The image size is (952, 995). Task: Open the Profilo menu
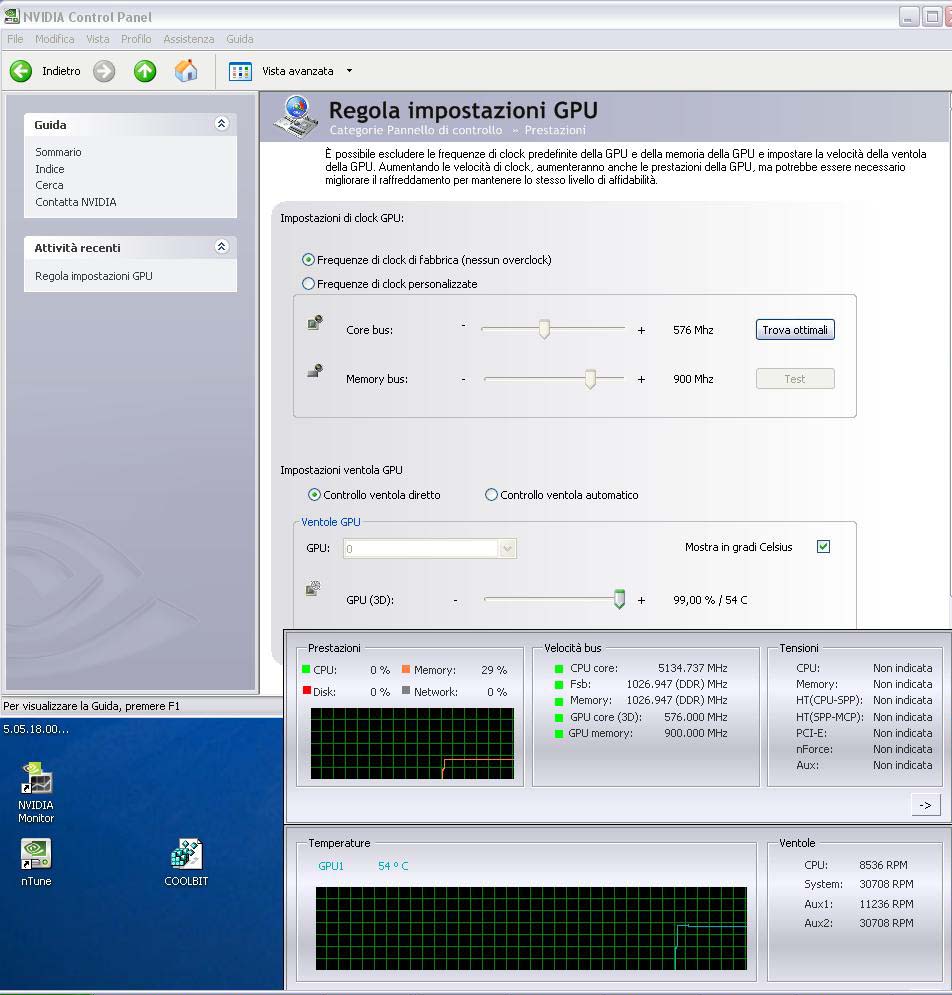click(136, 39)
